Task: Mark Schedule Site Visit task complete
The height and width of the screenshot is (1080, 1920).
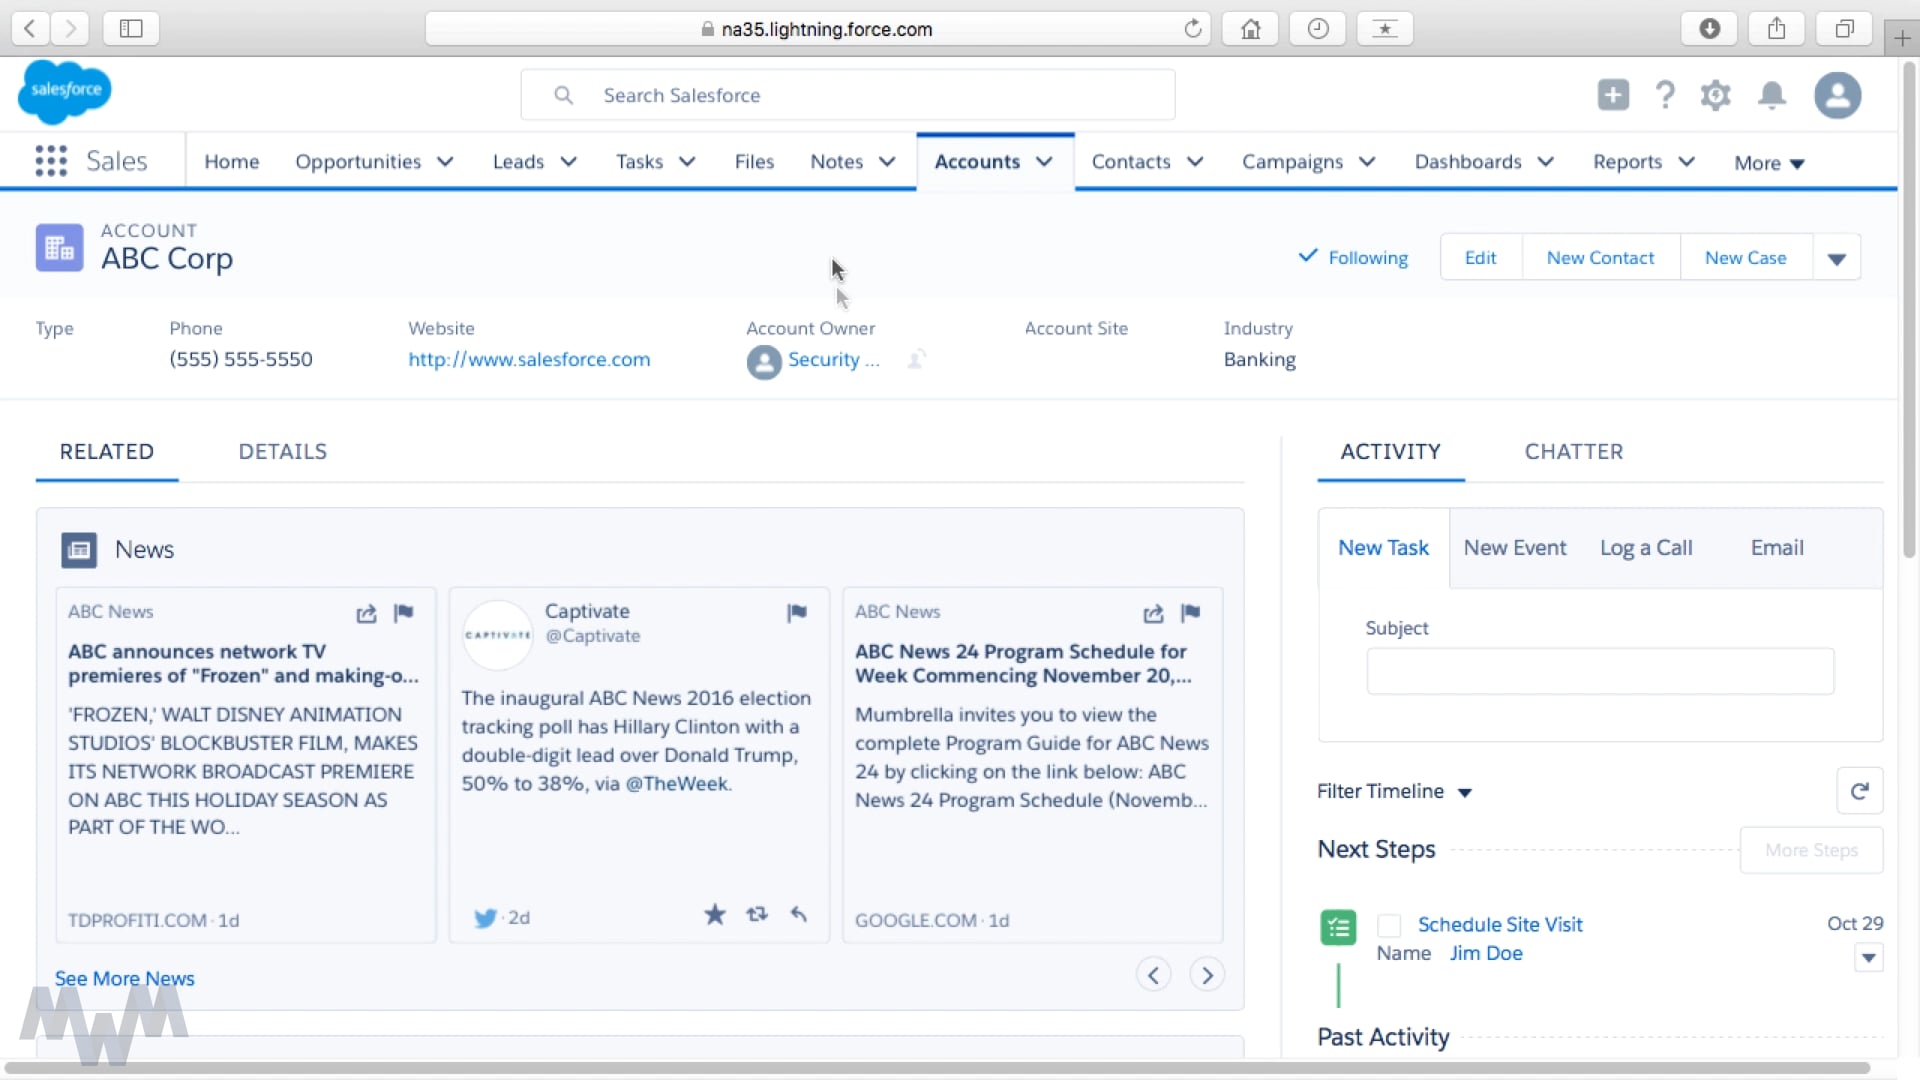Action: pyautogui.click(x=1389, y=925)
